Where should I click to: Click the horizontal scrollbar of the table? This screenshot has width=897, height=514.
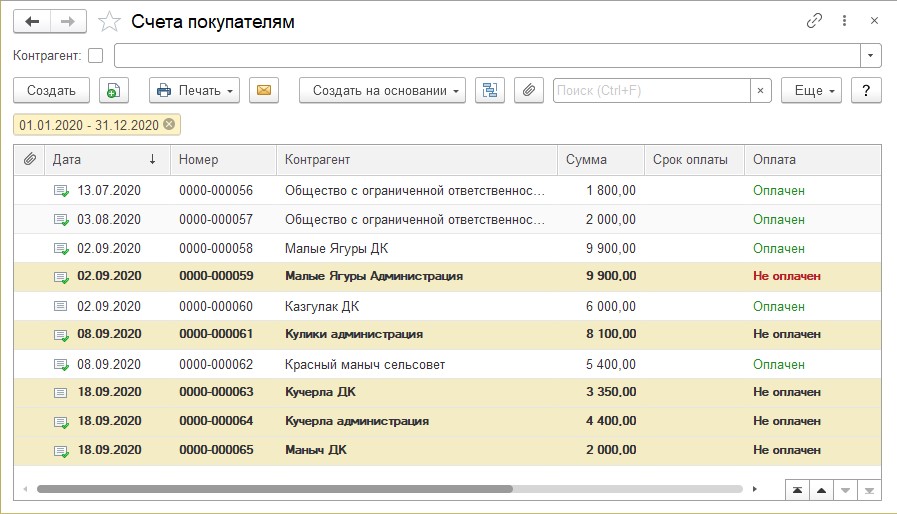point(275,490)
